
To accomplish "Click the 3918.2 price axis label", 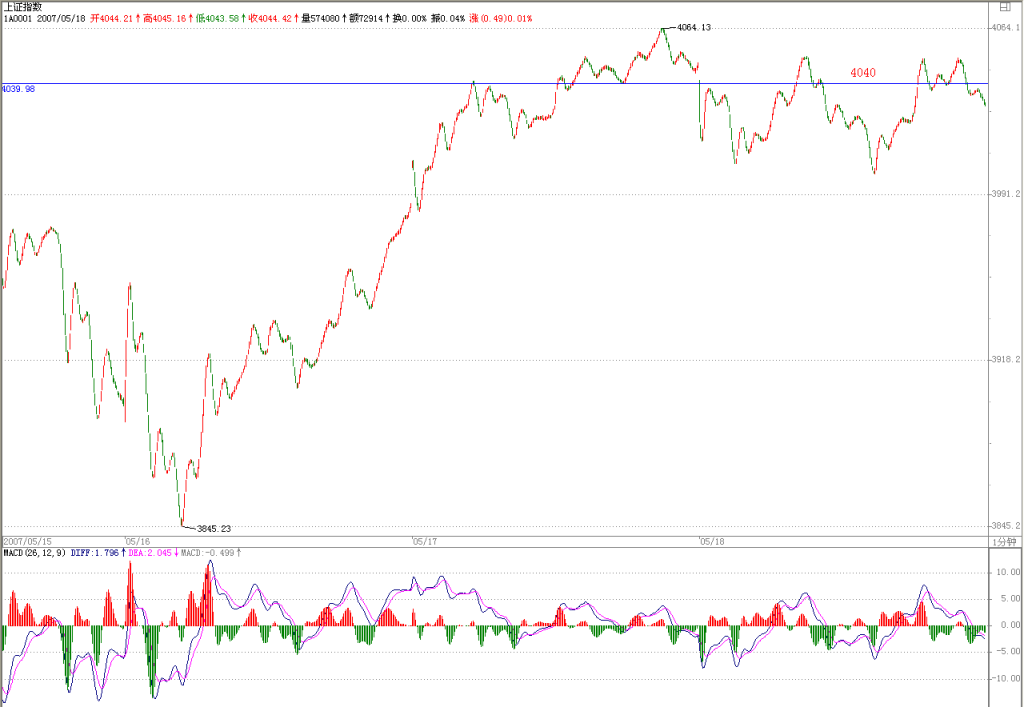I will pos(1006,360).
